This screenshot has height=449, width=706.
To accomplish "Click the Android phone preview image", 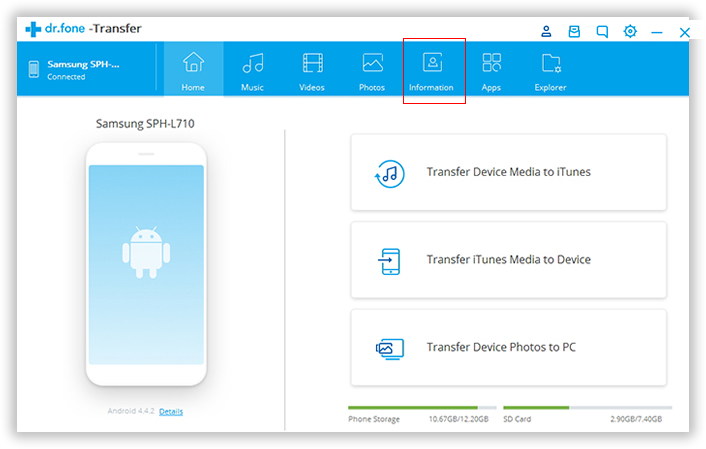I will [146, 264].
